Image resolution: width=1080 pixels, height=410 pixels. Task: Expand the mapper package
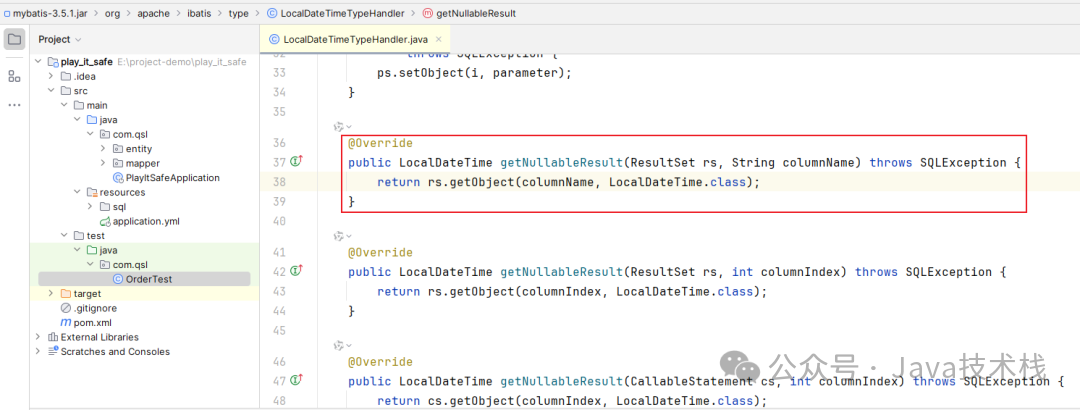103,163
